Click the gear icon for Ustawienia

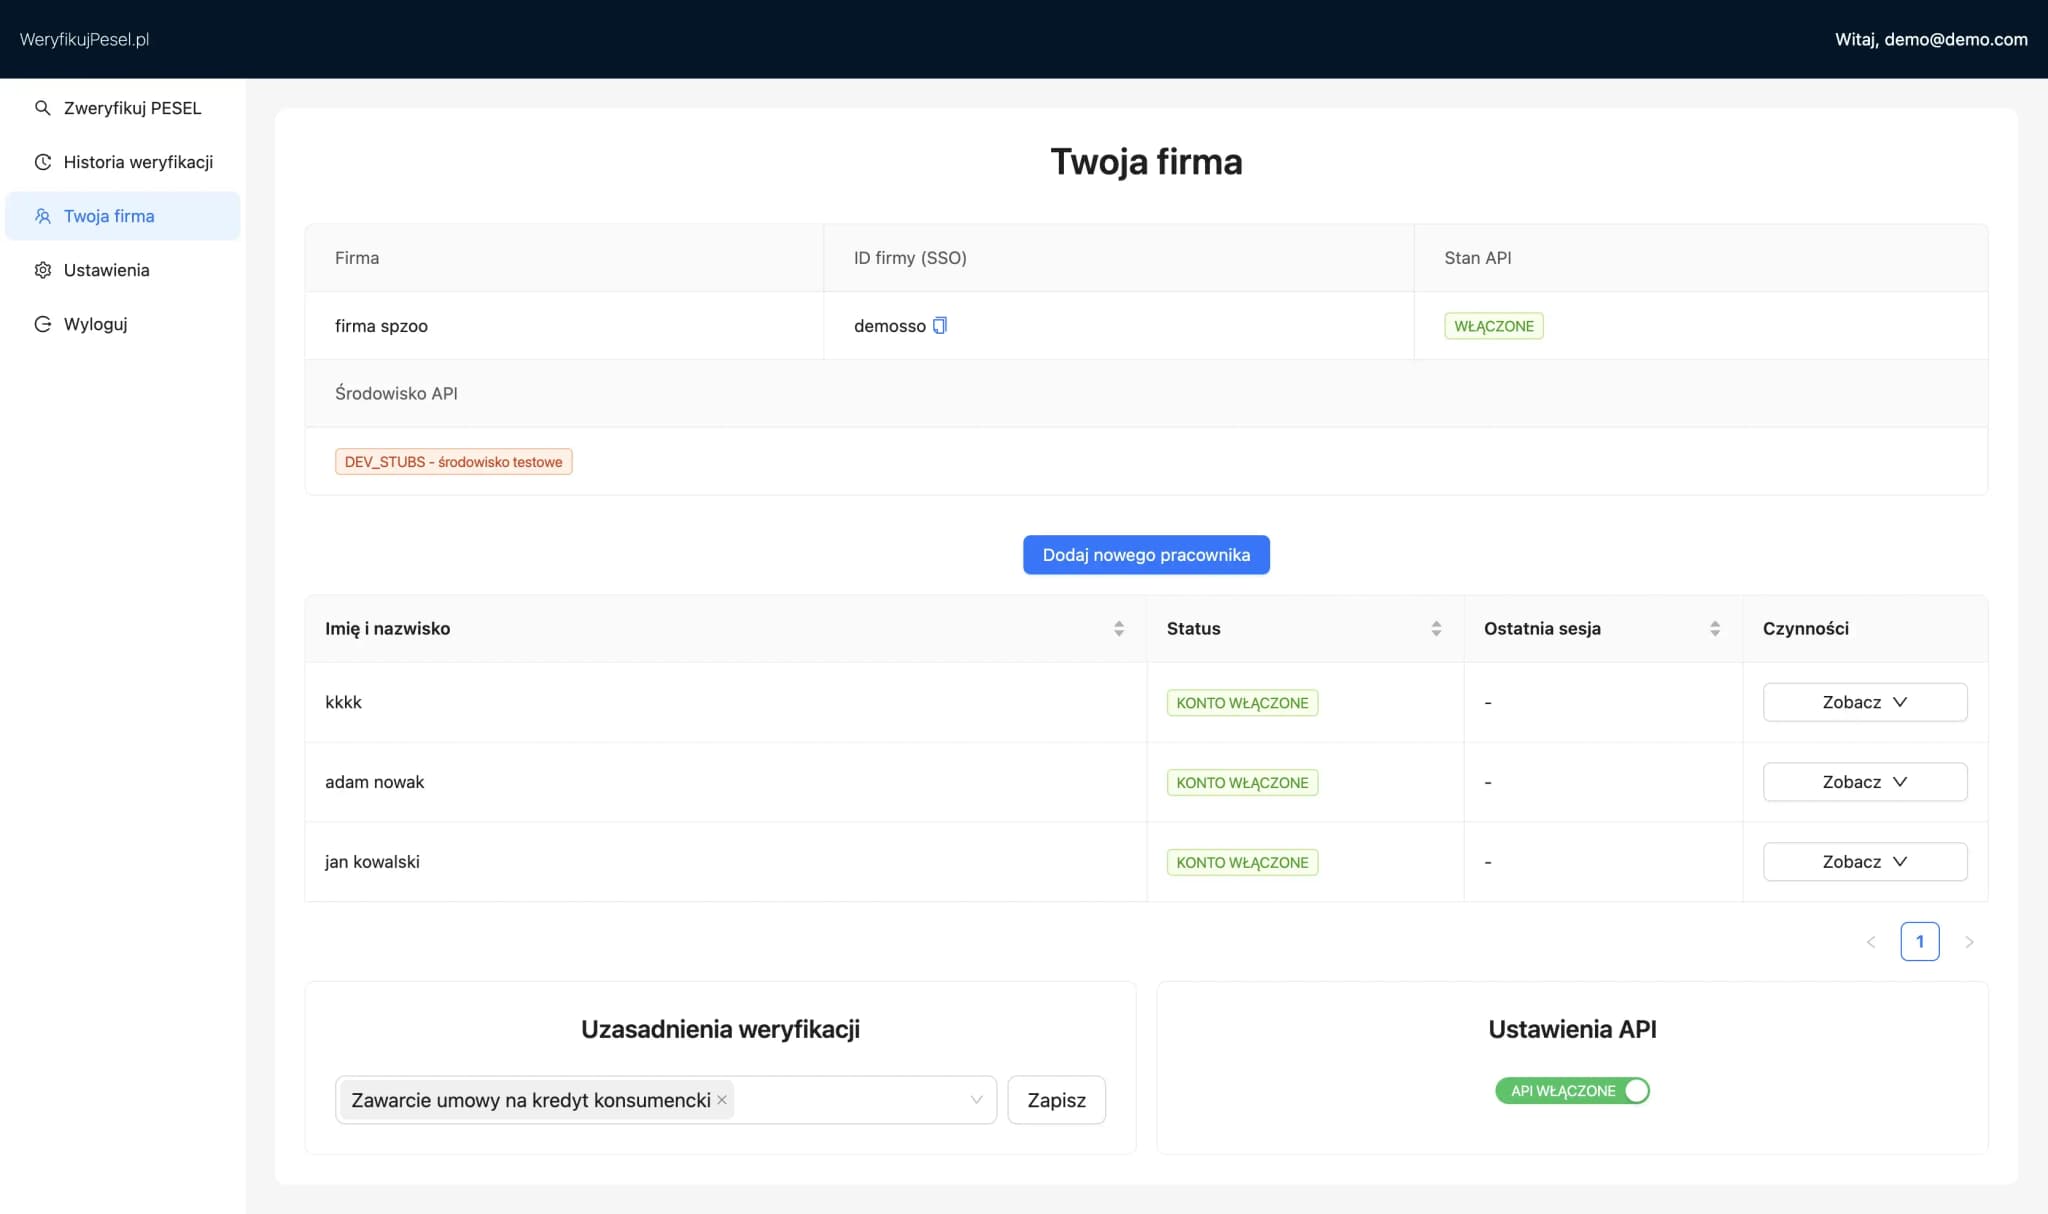tap(42, 270)
